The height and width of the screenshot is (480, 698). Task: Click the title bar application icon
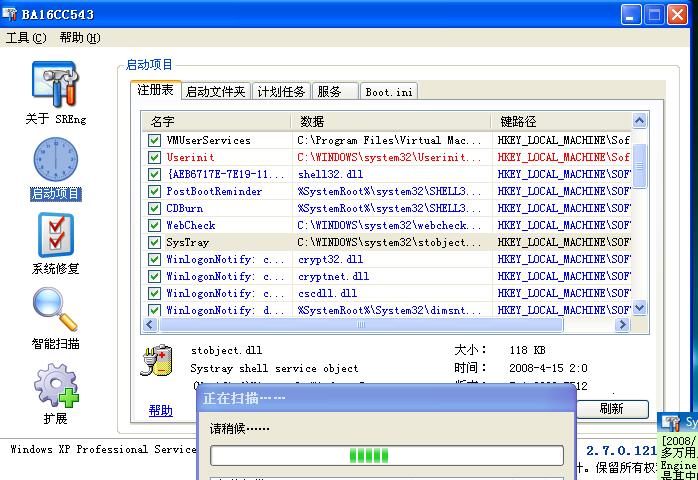click(x=10, y=14)
